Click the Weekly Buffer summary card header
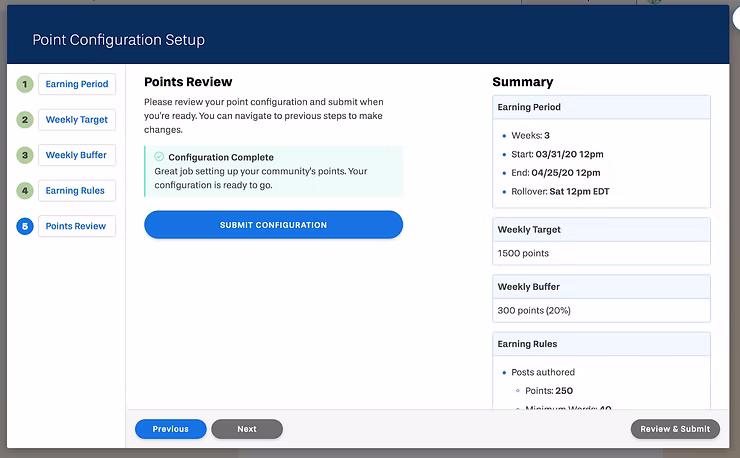 (x=601, y=287)
